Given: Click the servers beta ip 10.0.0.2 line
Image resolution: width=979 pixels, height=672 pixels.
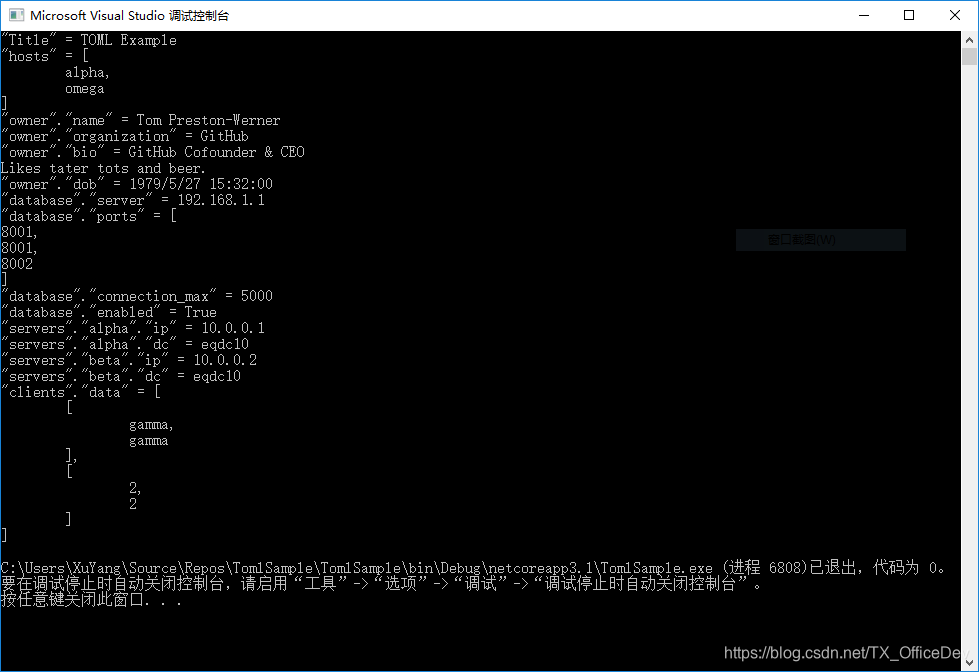Looking at the screenshot, I should point(129,360).
